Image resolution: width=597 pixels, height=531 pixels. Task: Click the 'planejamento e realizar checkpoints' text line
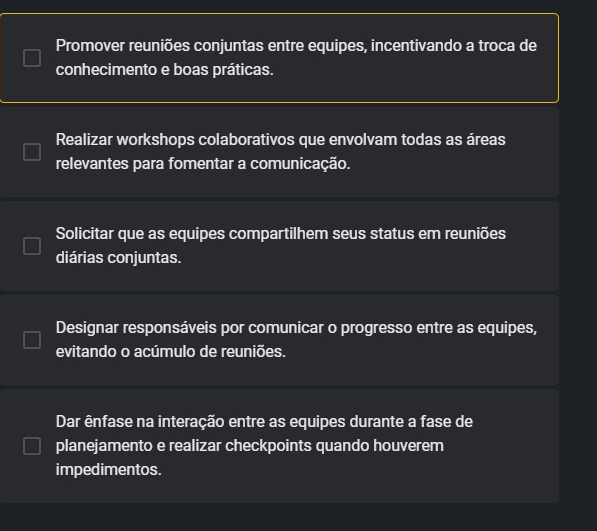tap(250, 446)
